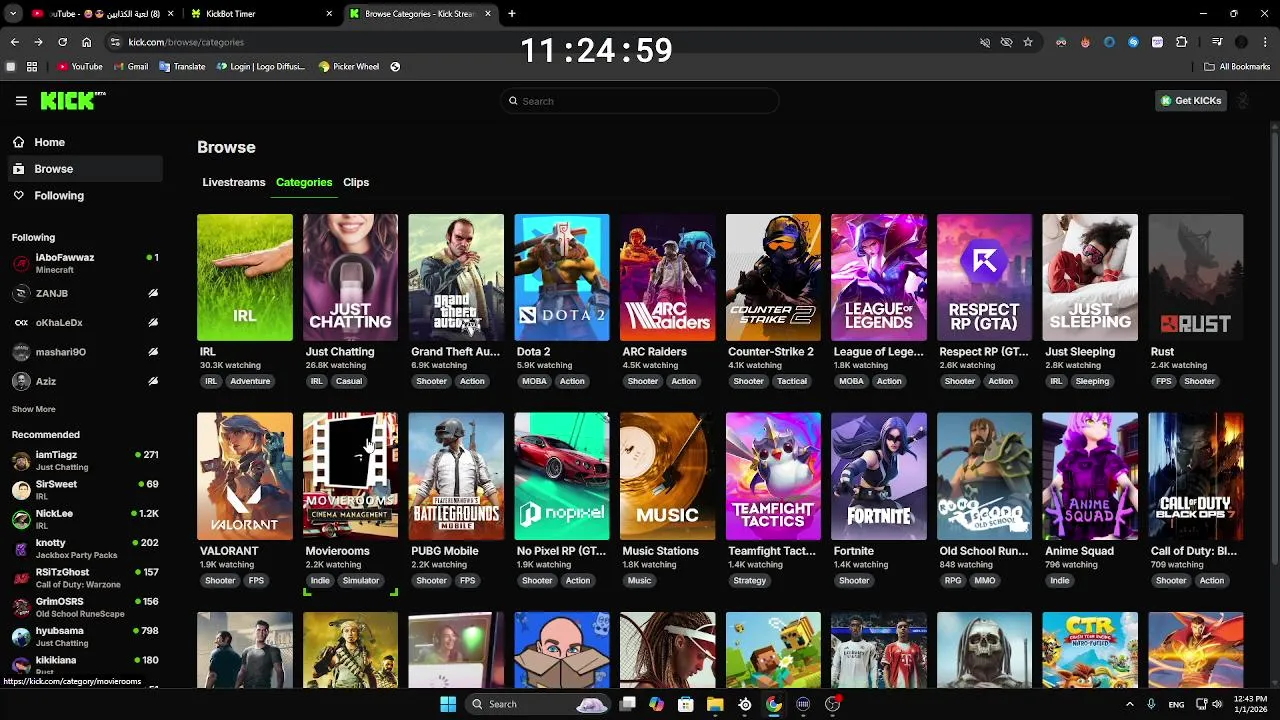The height and width of the screenshot is (720, 1280).
Task: Click the Strategy tag under Teamfight Tactics
Action: 750,580
